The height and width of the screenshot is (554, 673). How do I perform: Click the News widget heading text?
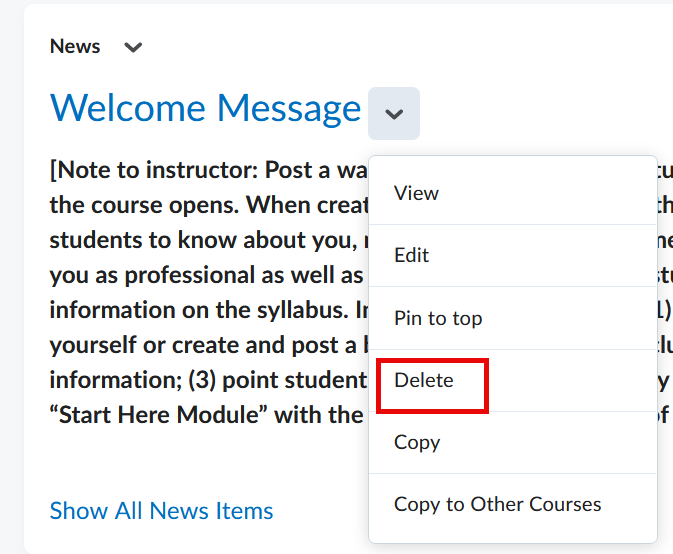pos(75,46)
